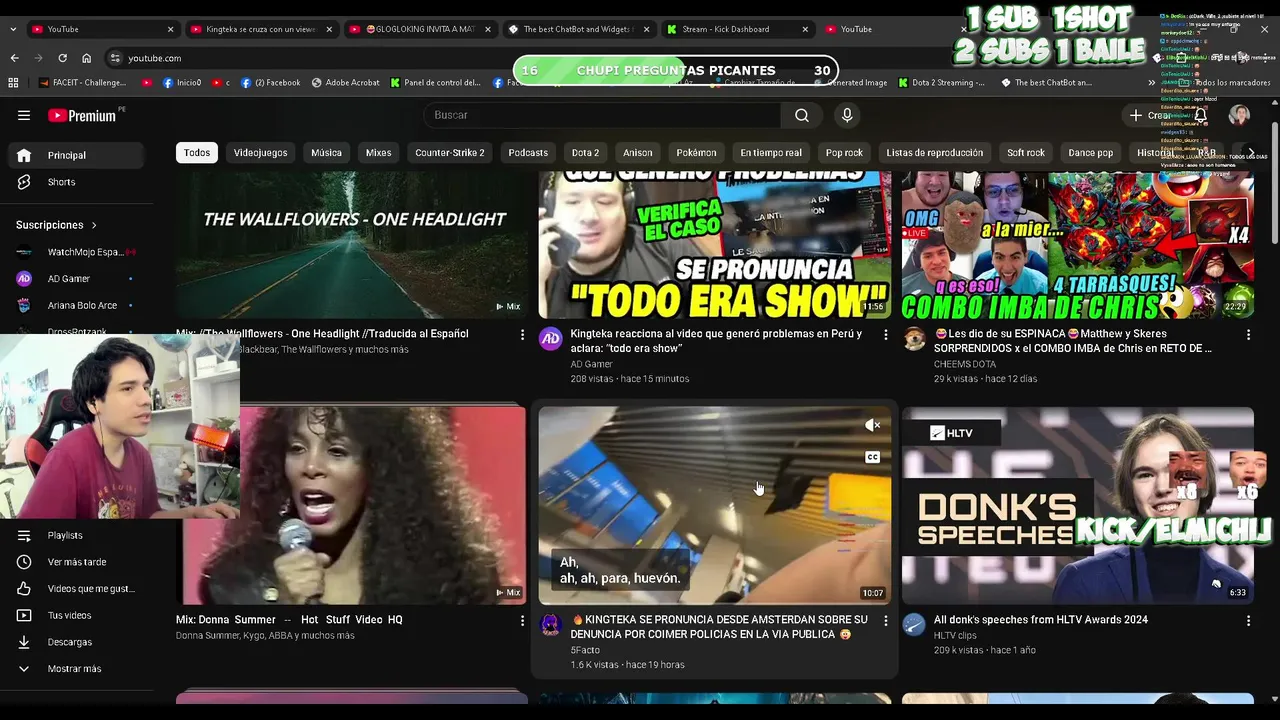Open options for the 5Facto Kingteka video
This screenshot has height=720, width=1280.
[x=885, y=621]
